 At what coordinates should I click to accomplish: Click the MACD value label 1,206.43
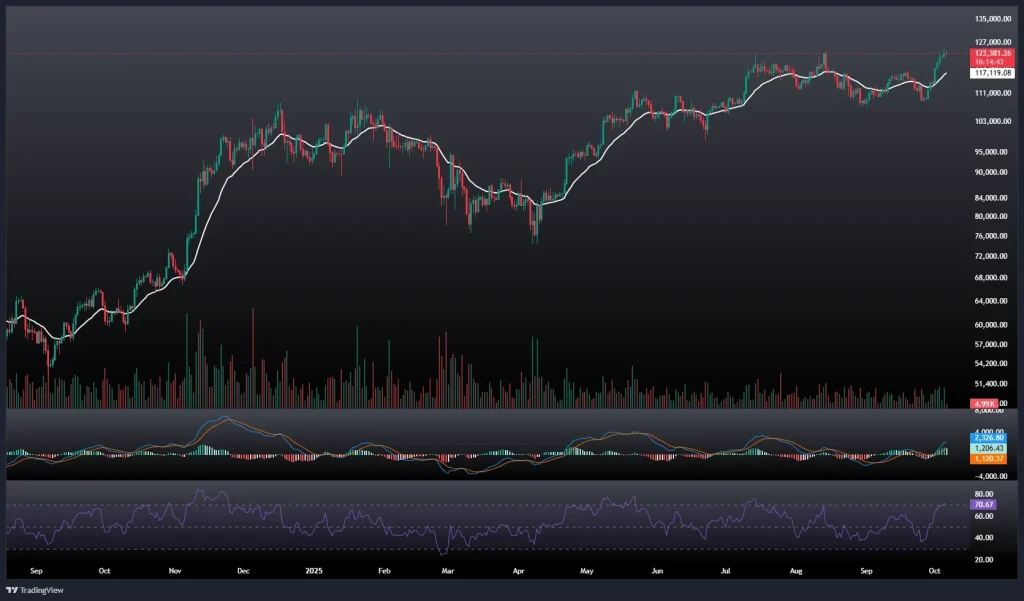[989, 448]
